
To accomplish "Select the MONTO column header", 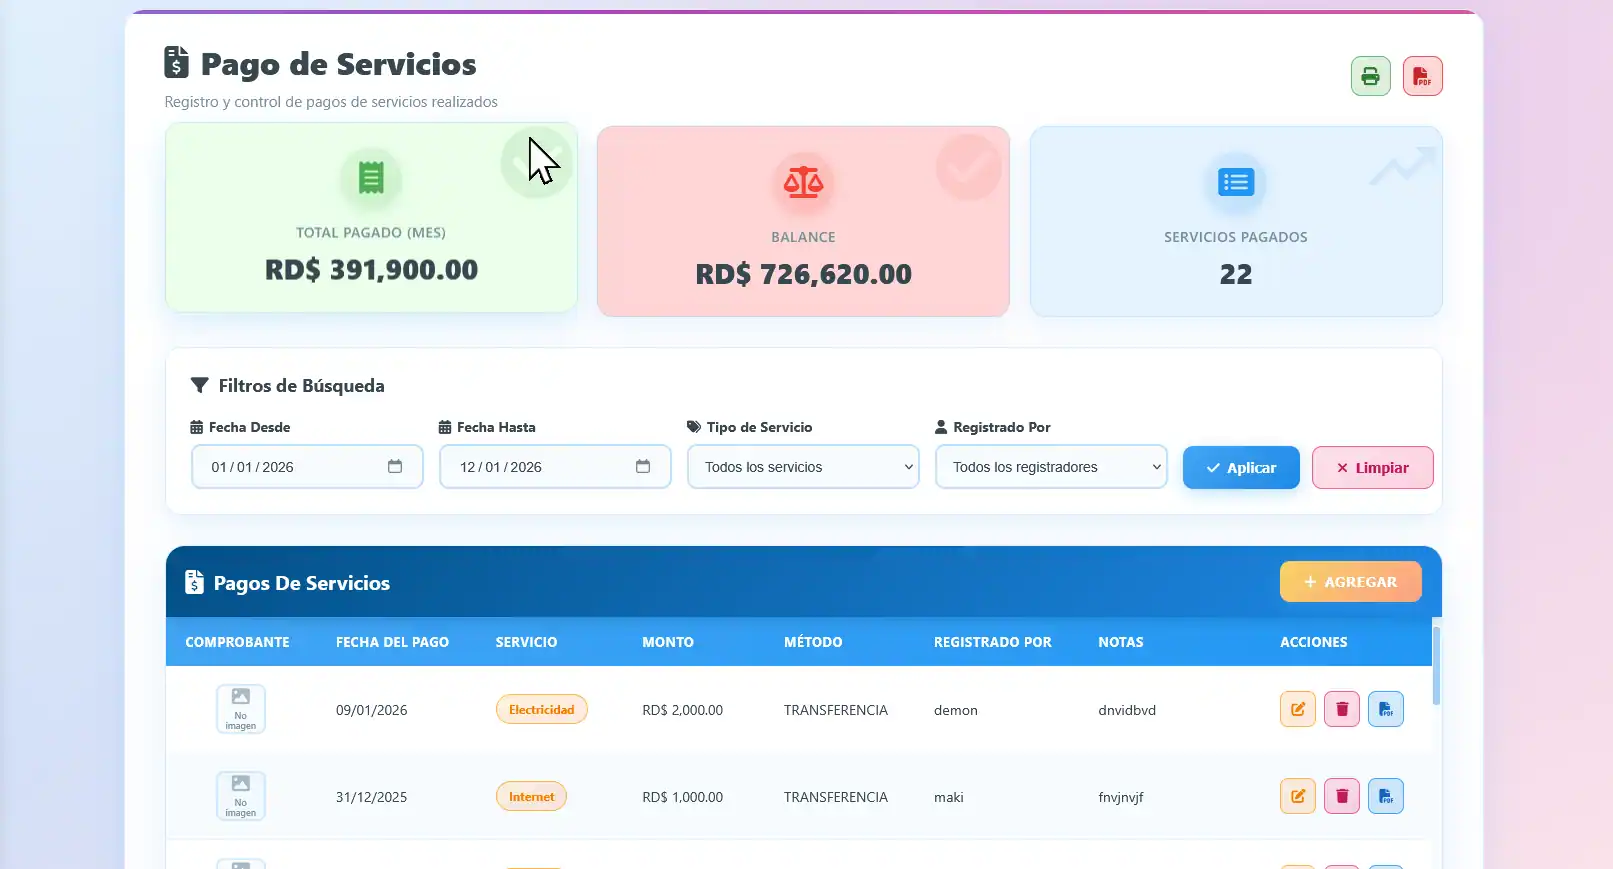I will click(668, 642).
